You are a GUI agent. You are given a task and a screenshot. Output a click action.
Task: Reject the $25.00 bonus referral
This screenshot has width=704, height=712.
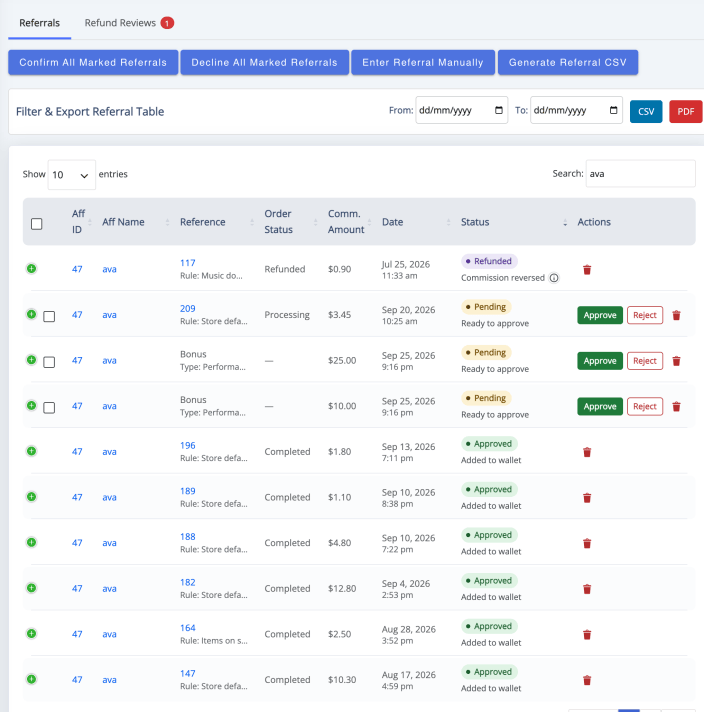point(645,361)
